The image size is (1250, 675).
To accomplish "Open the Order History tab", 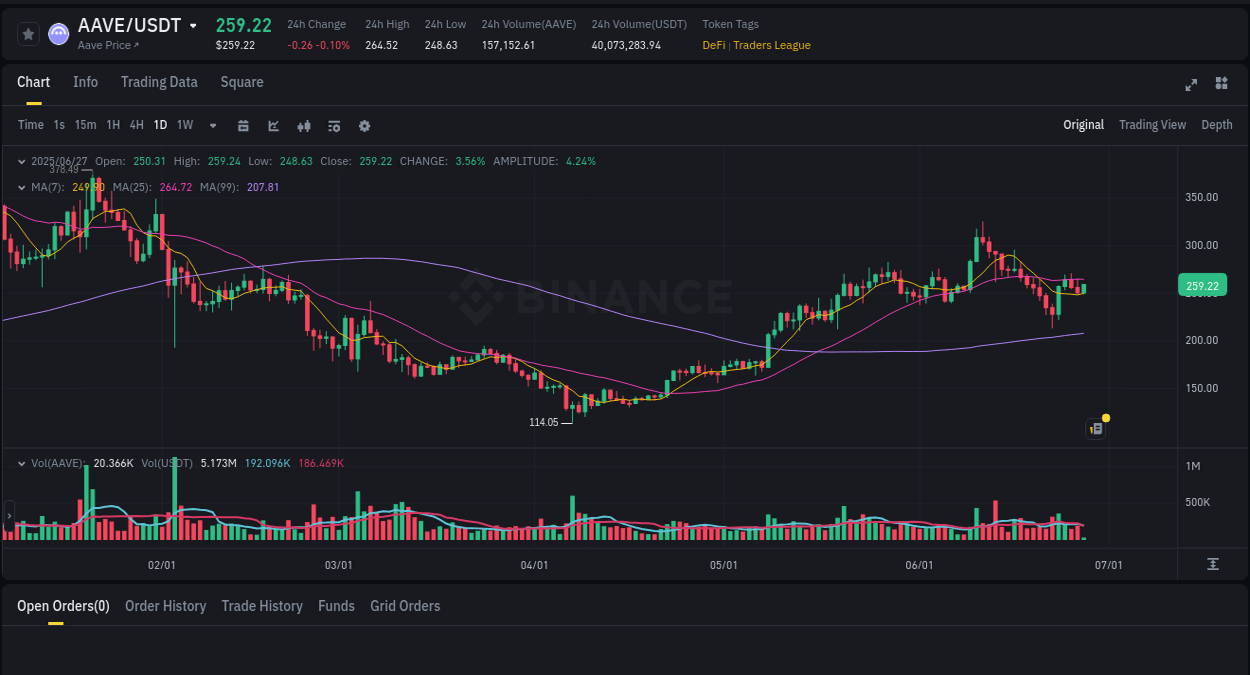I will 165,606.
